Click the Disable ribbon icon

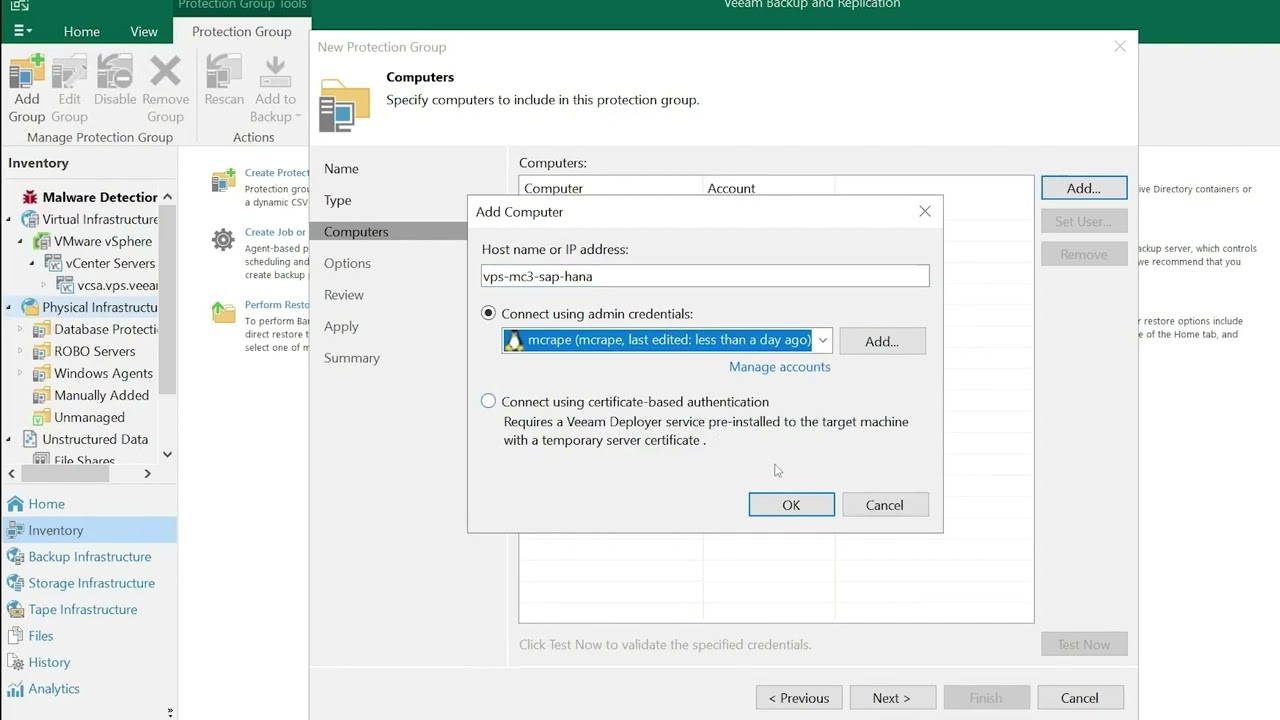point(115,73)
